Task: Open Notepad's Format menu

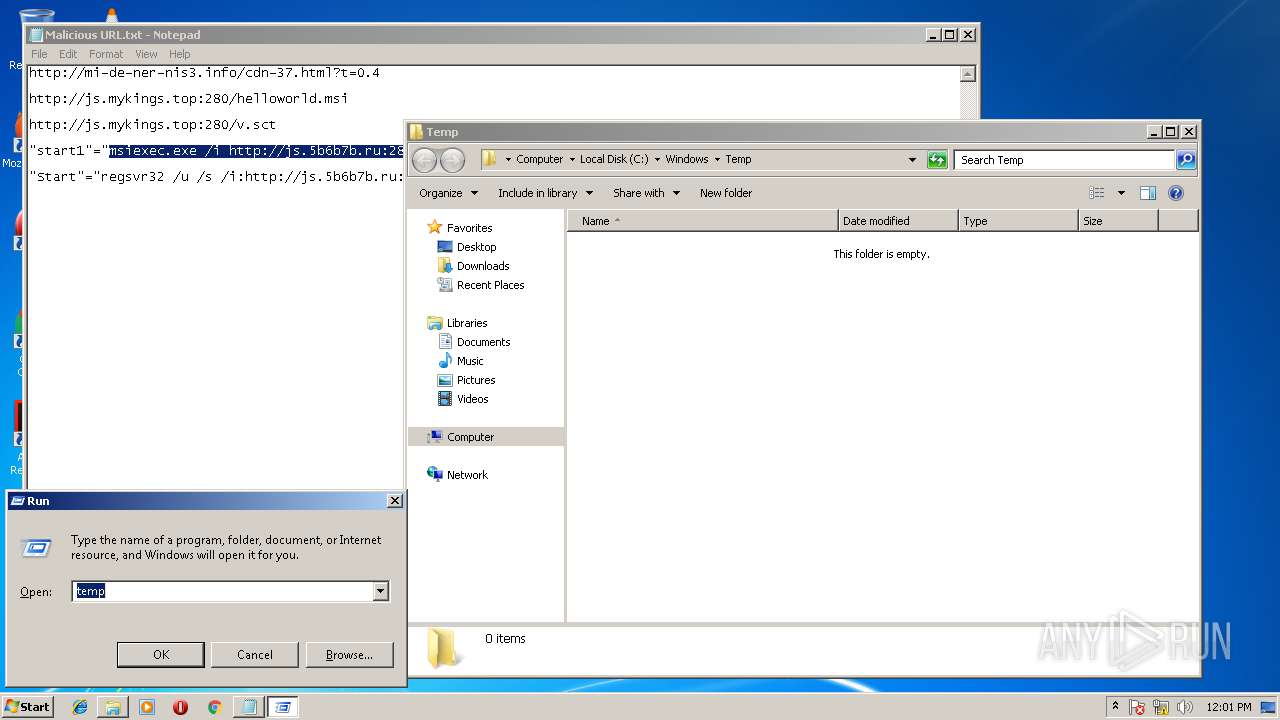Action: pyautogui.click(x=106, y=54)
